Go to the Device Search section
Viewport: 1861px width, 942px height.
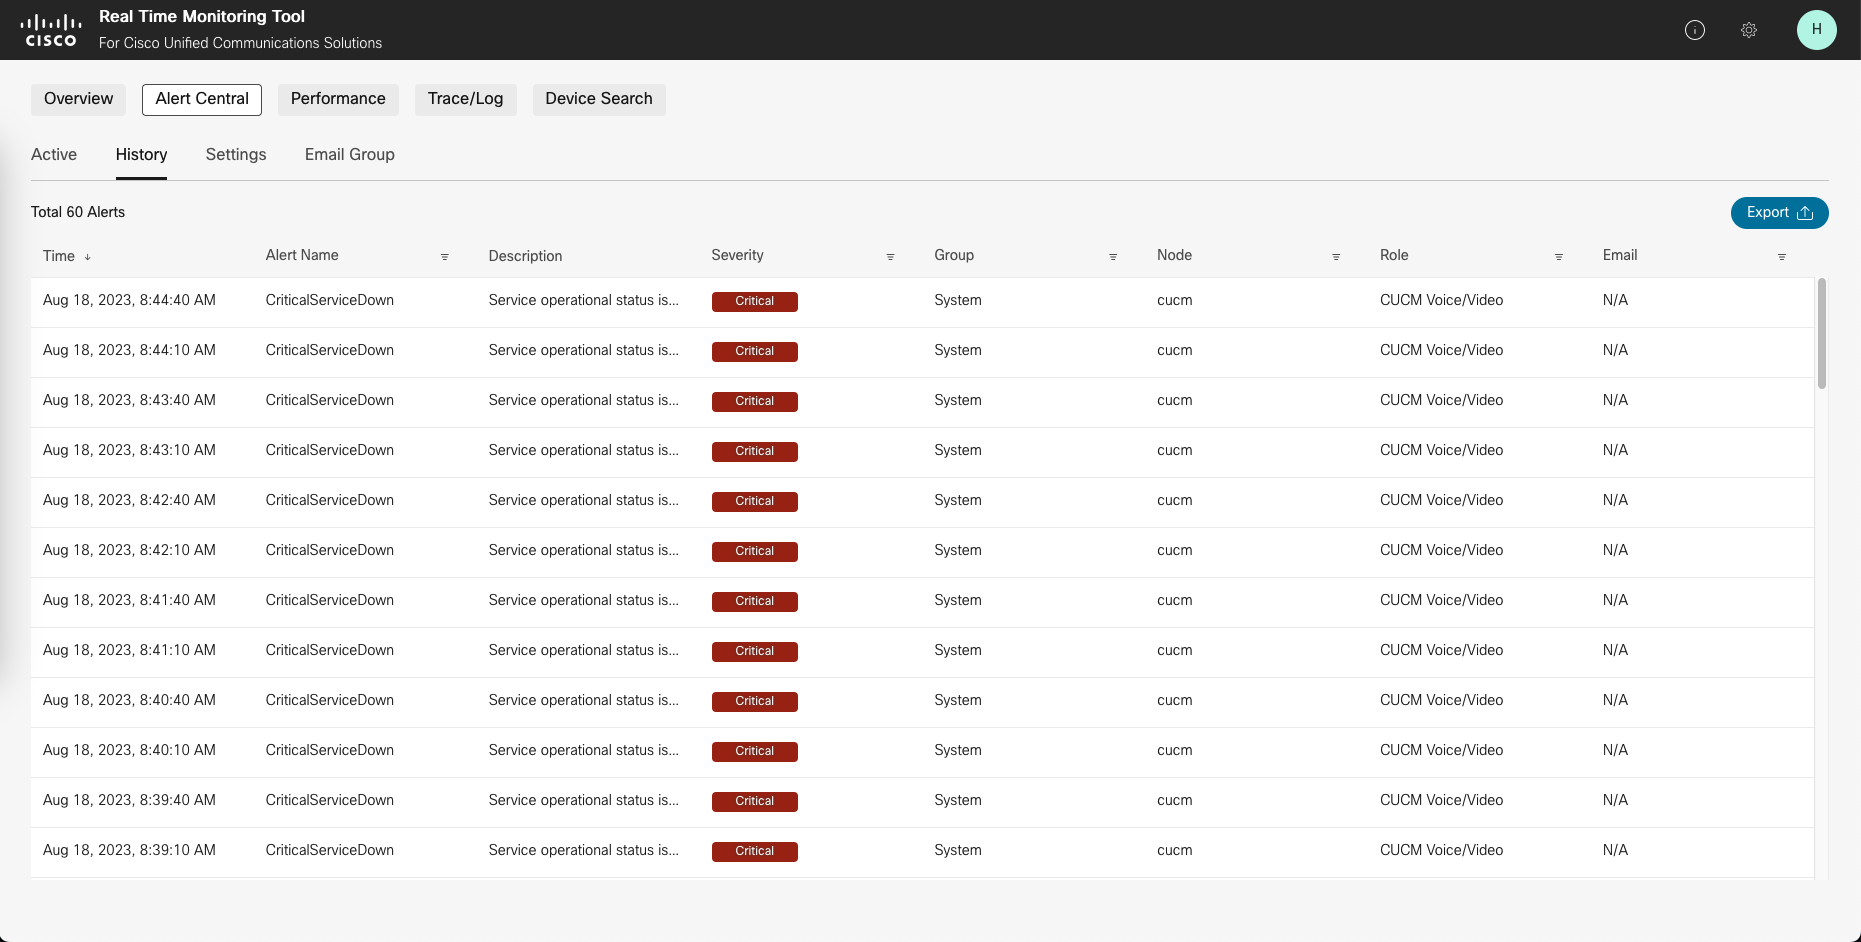(x=598, y=99)
